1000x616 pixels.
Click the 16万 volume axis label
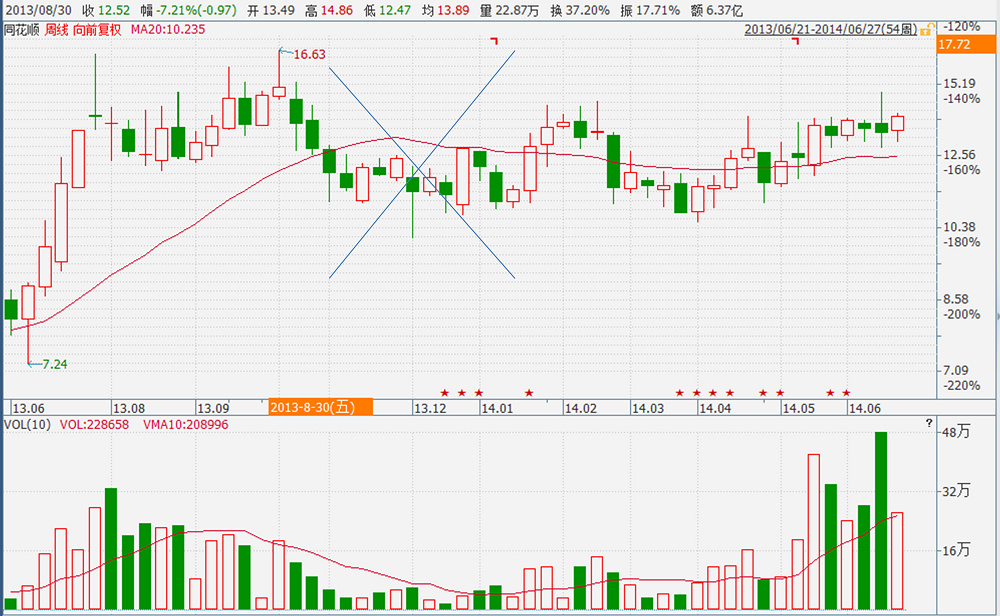(956, 550)
